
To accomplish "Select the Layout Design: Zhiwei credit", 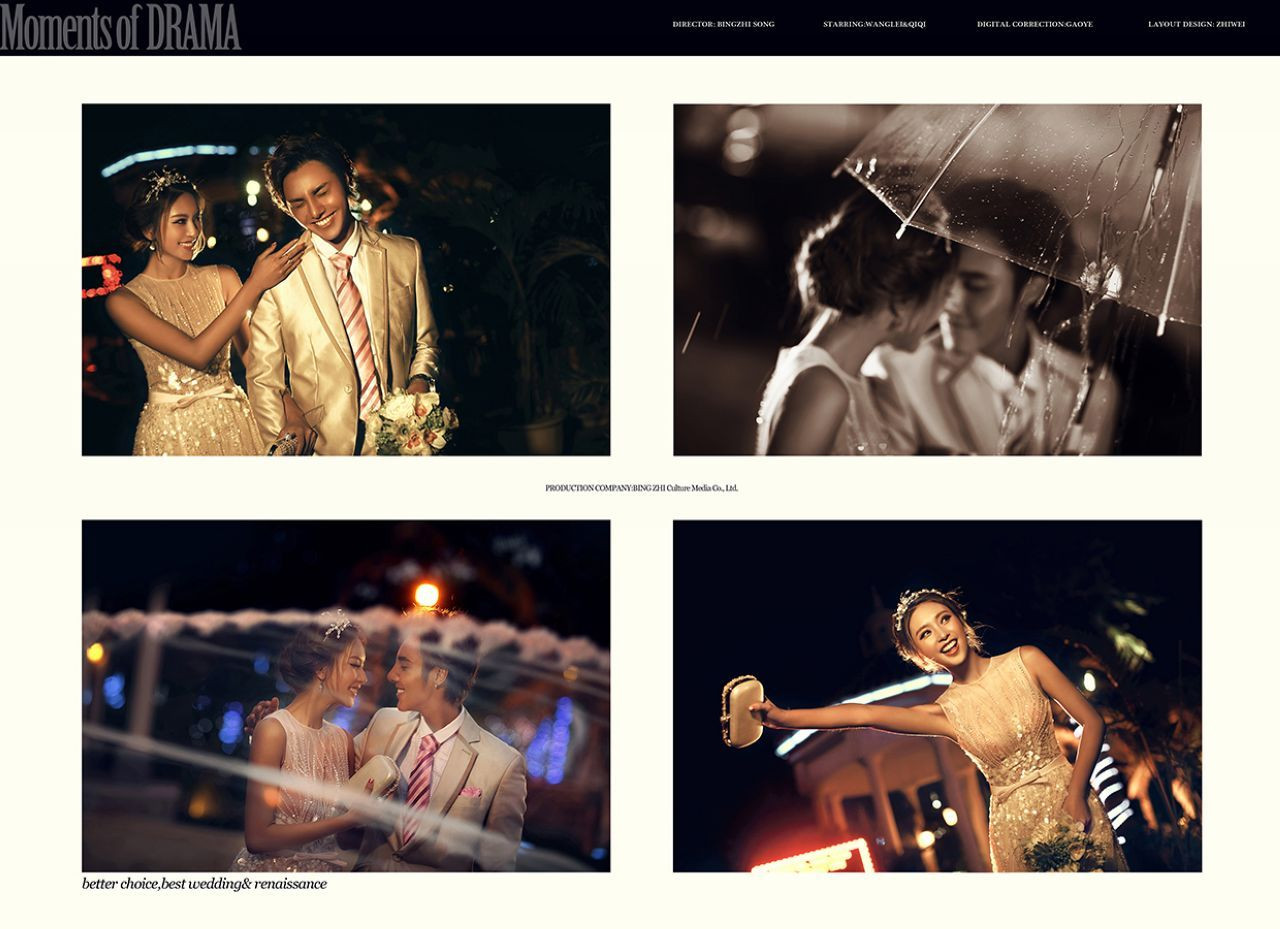I will click(x=1196, y=24).
